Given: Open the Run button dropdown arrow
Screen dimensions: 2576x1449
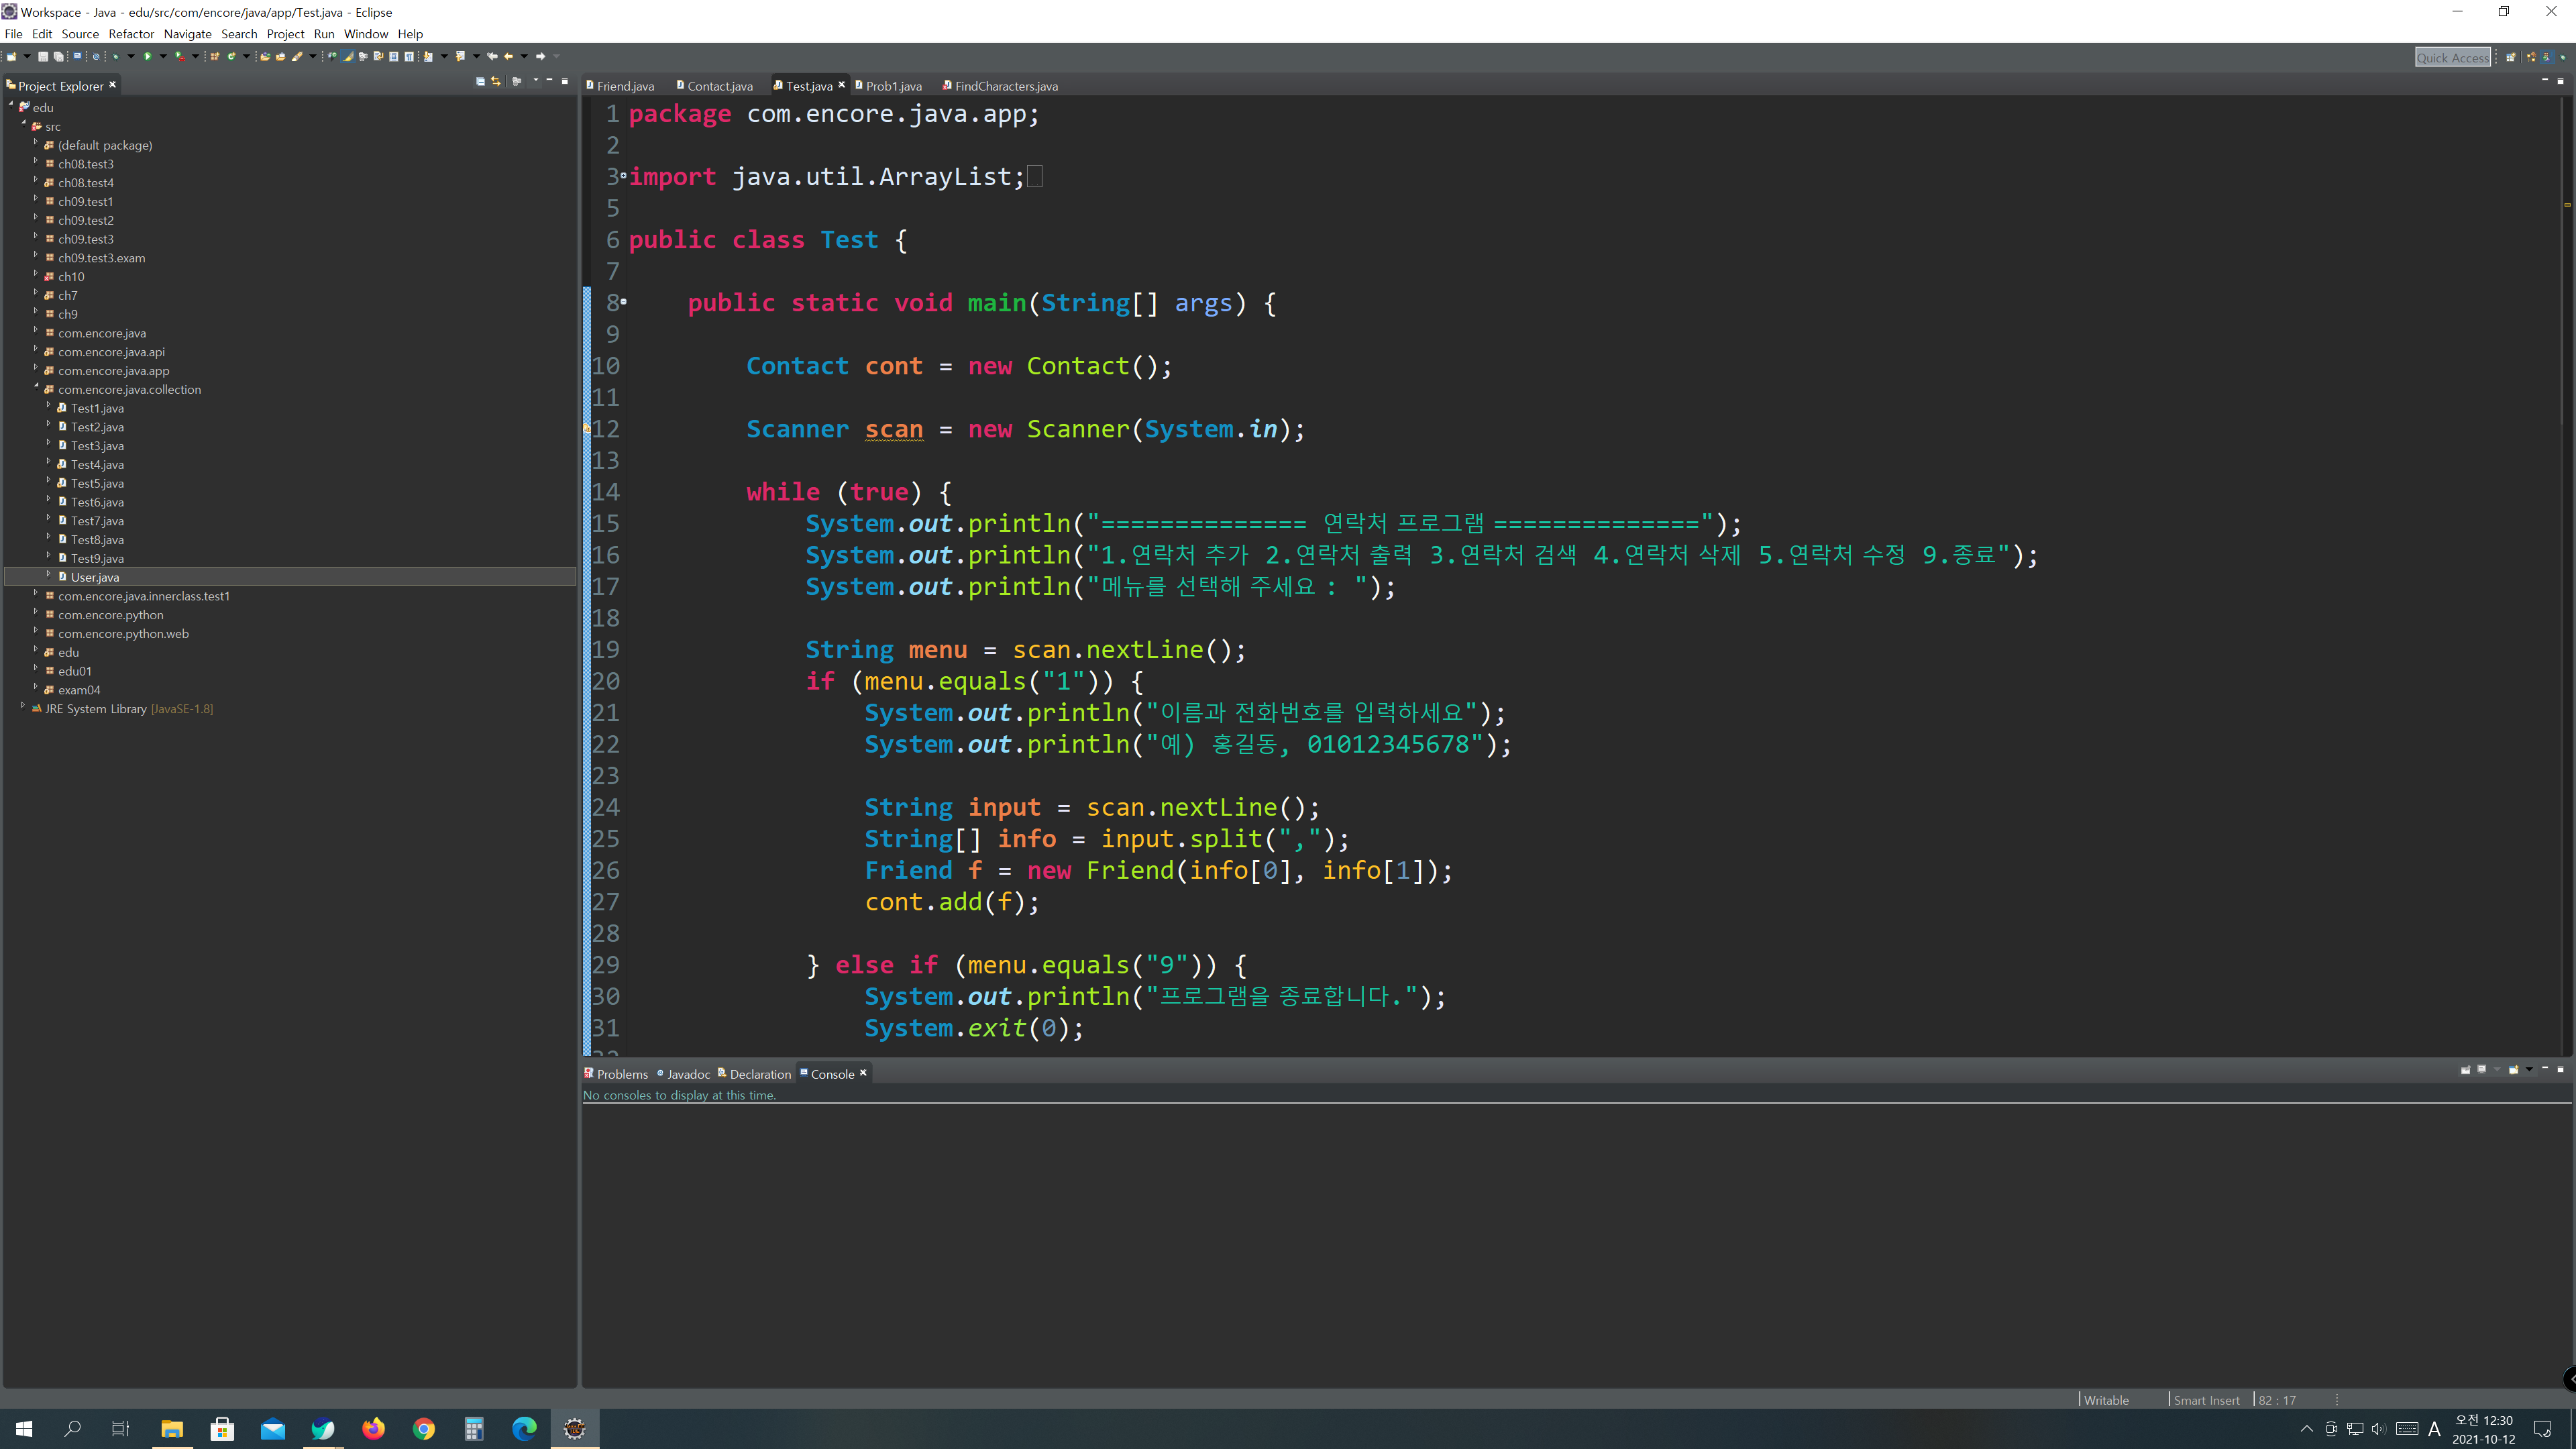Looking at the screenshot, I should coord(163,56).
